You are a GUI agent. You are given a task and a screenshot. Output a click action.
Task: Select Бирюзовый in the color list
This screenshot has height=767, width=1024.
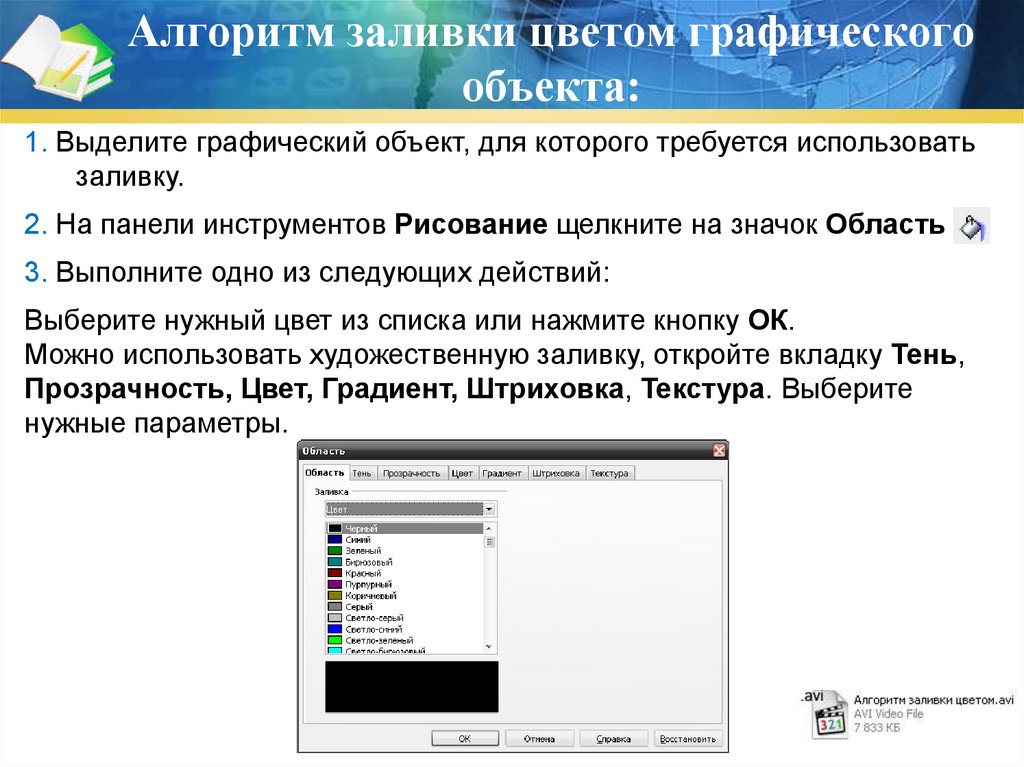pos(404,562)
